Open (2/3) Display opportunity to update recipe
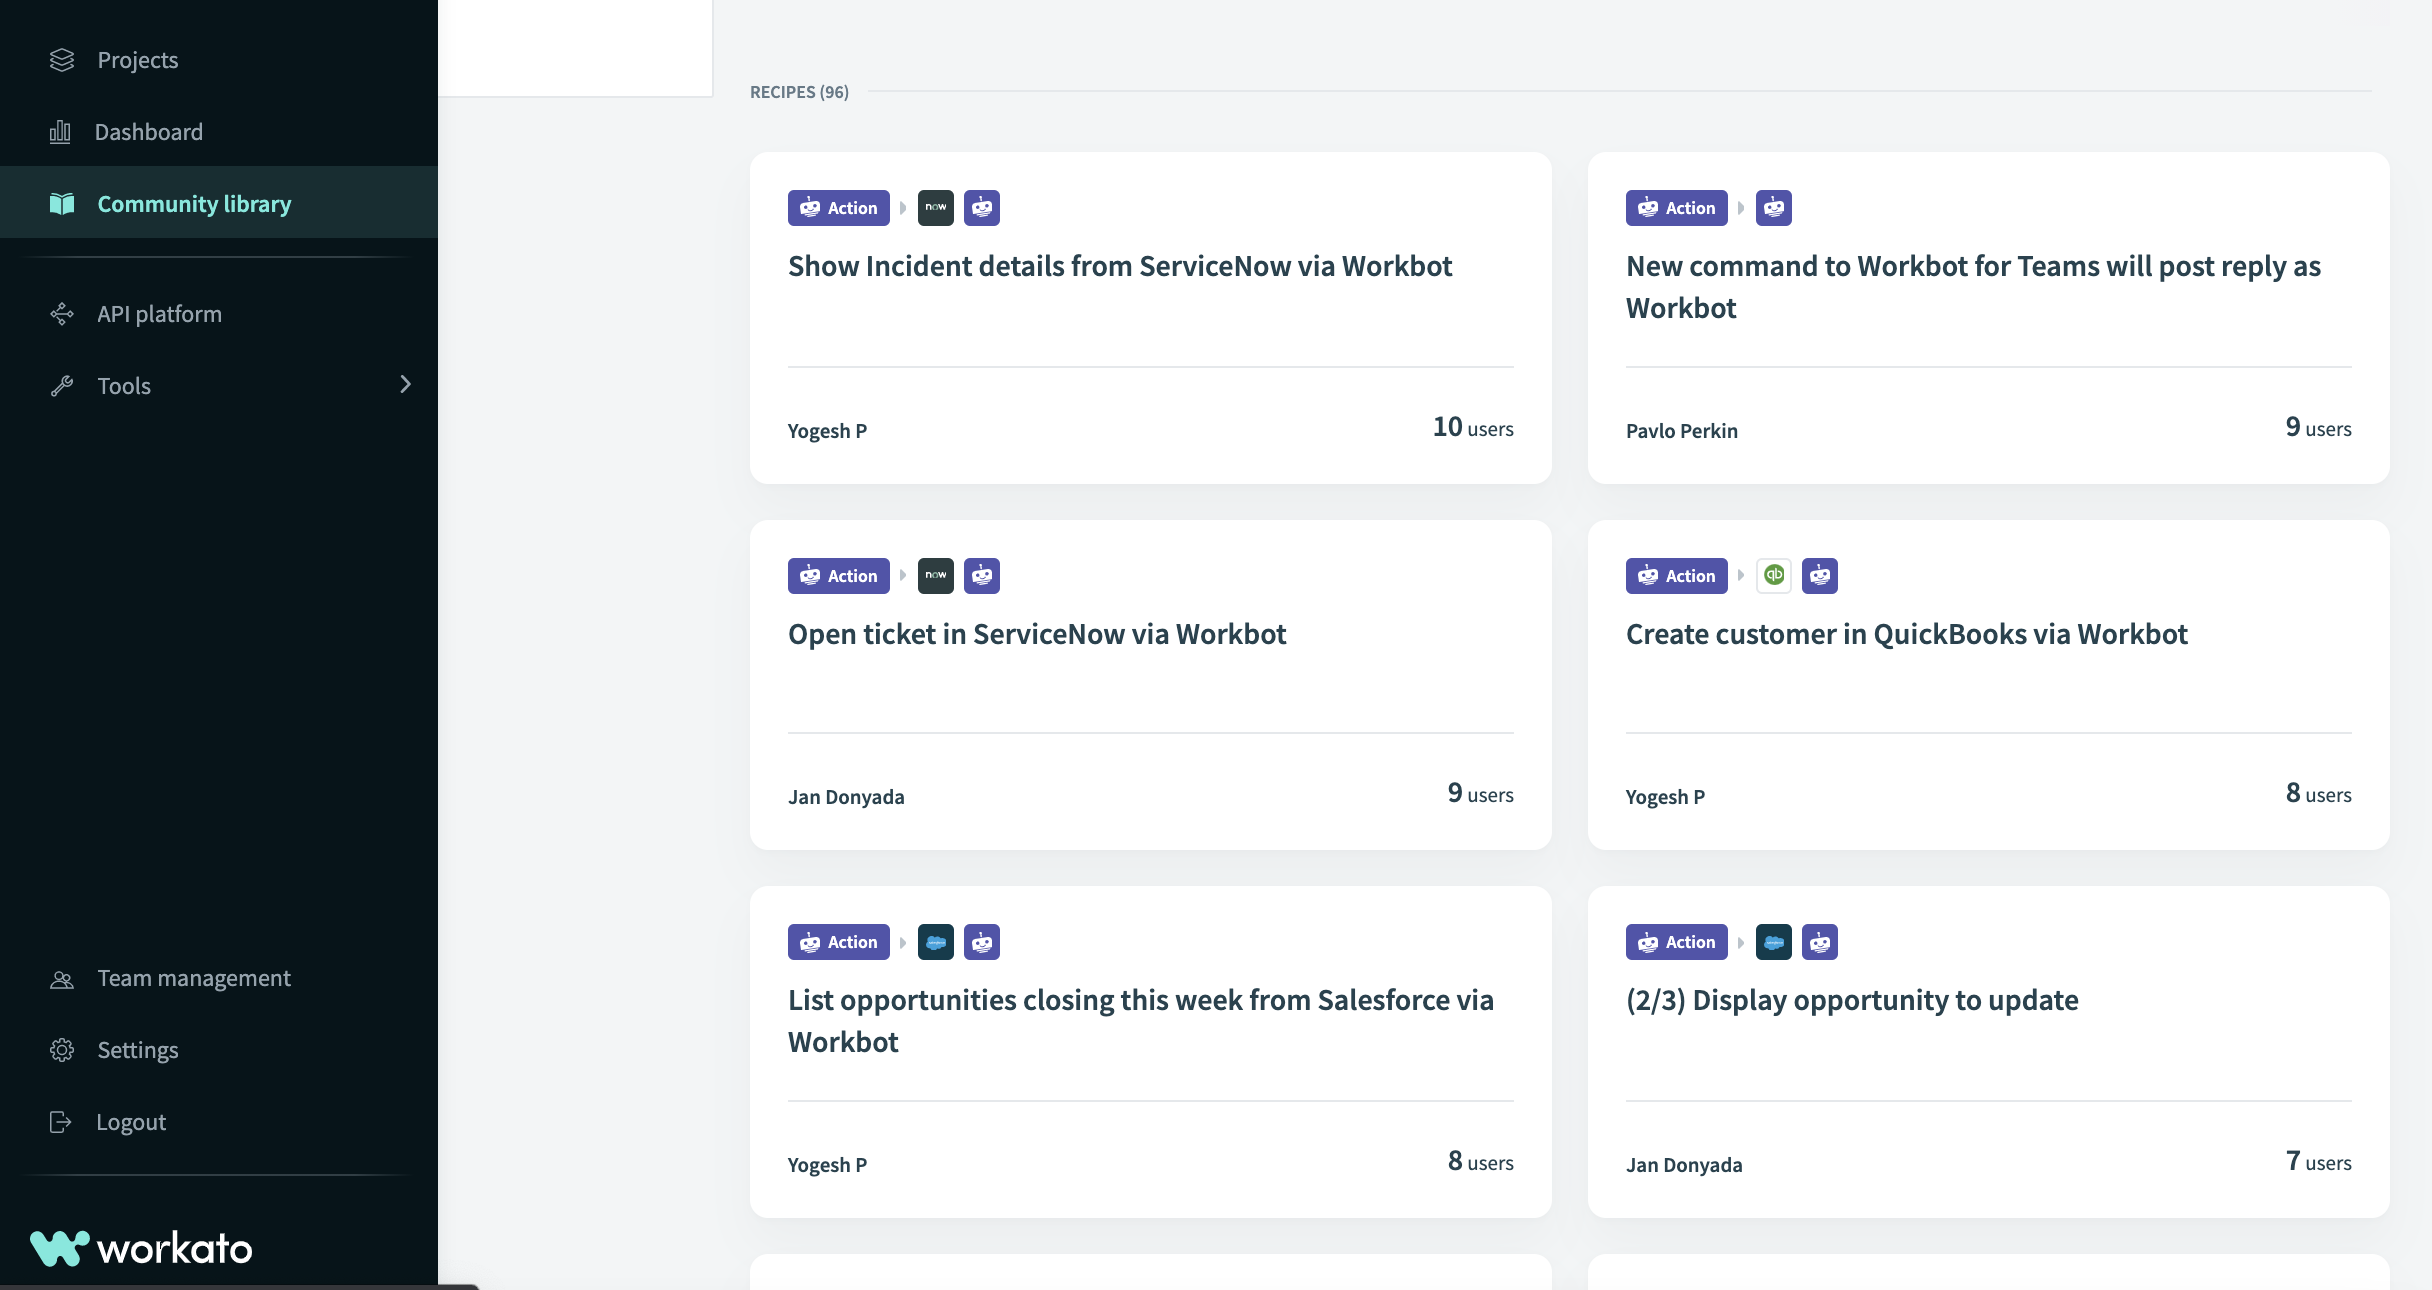 [1852, 1000]
